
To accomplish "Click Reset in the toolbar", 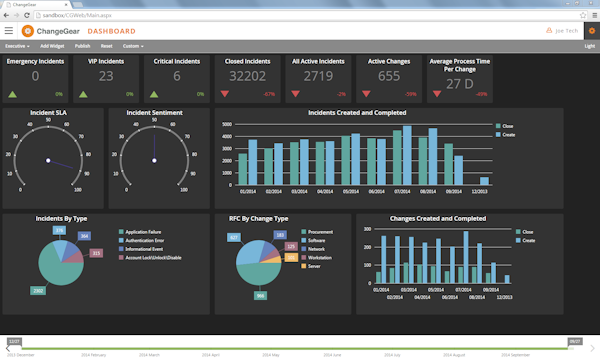I will (x=106, y=46).
